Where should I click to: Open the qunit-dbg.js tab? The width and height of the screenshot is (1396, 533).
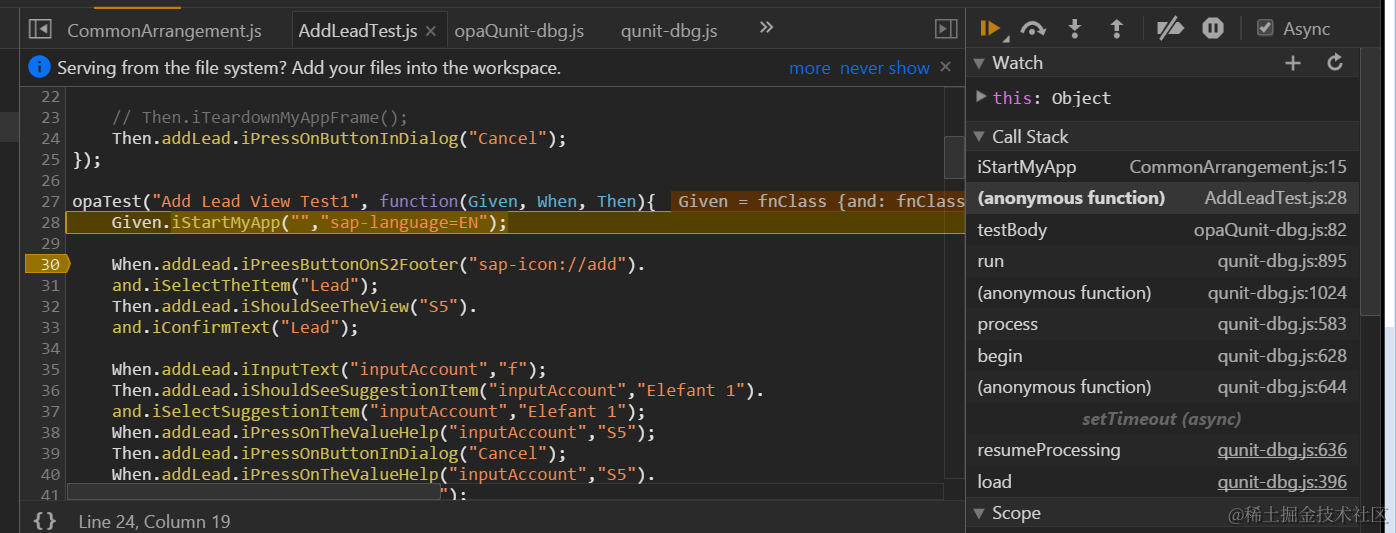pyautogui.click(x=669, y=31)
